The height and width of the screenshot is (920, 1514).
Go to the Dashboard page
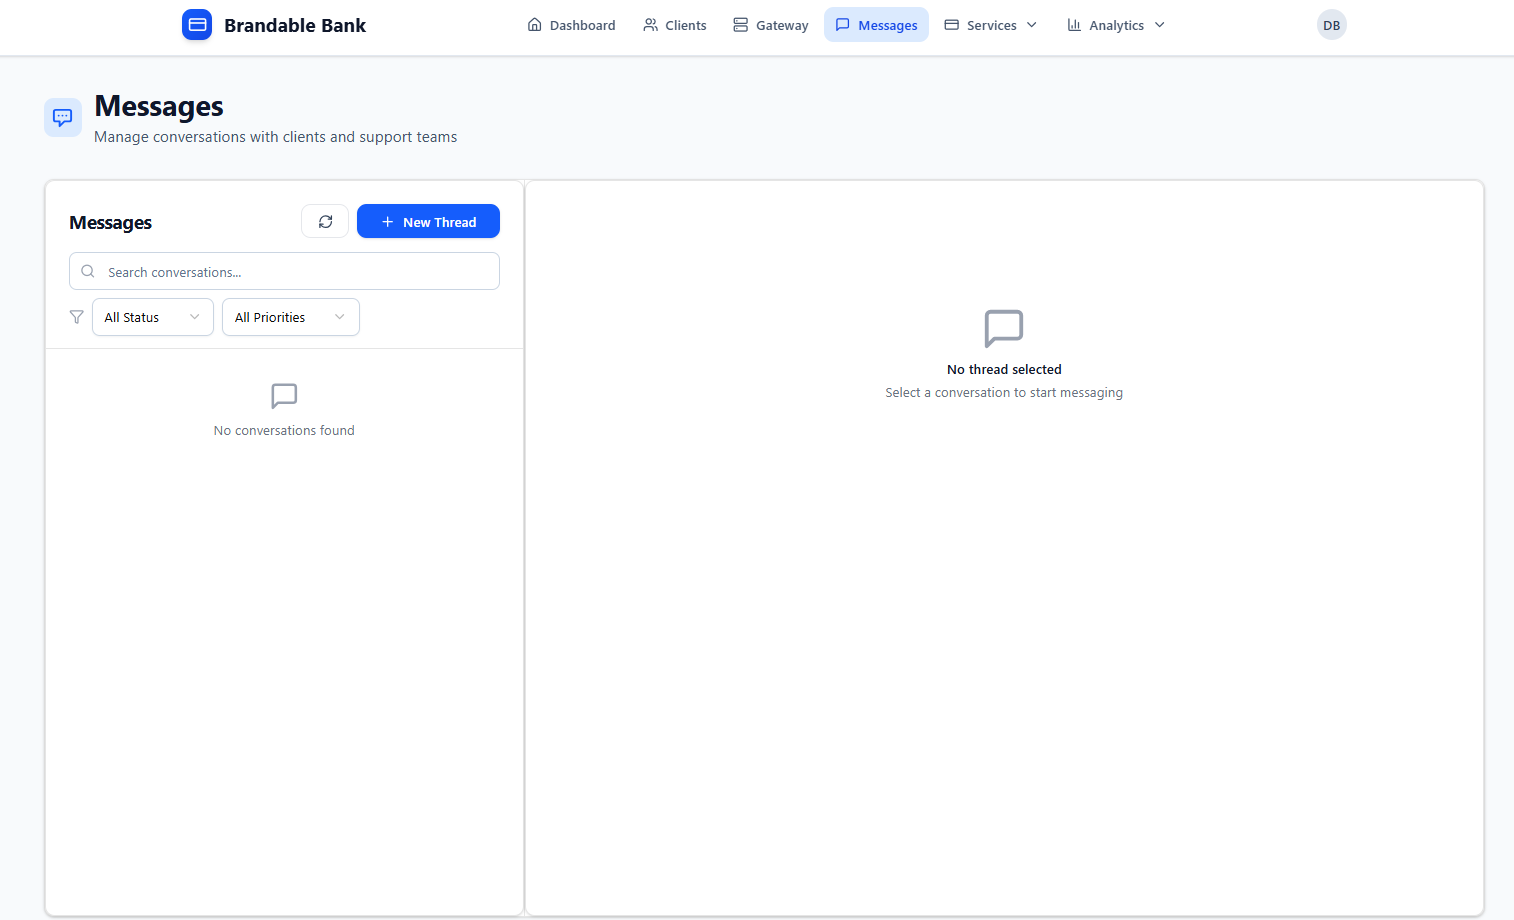click(x=571, y=25)
